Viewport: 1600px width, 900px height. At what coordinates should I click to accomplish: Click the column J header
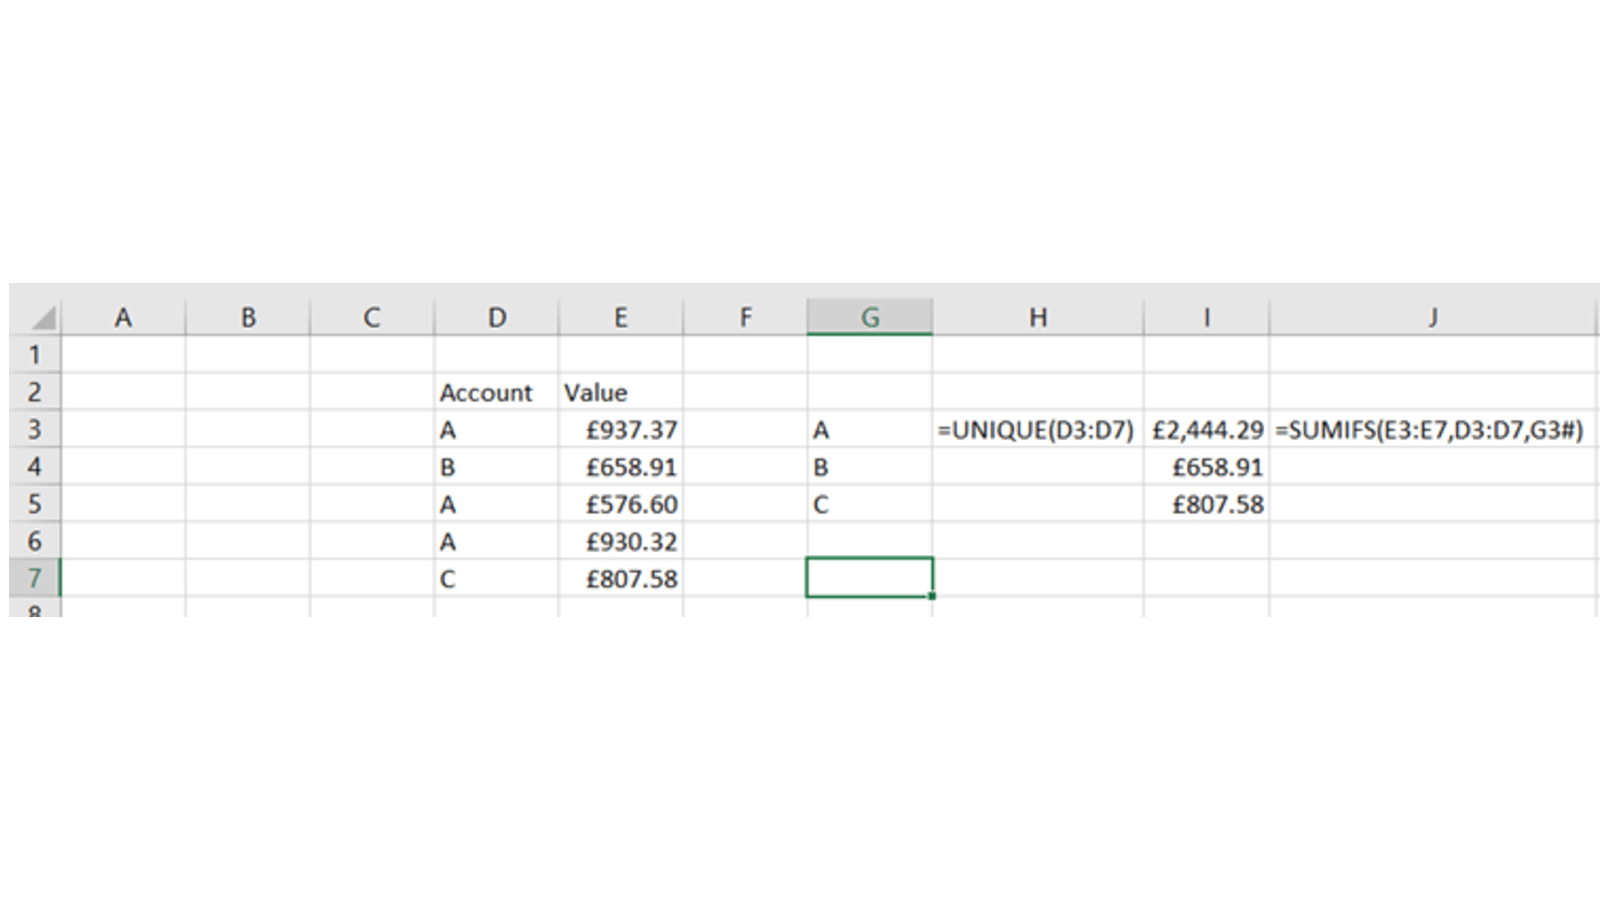[1432, 318]
